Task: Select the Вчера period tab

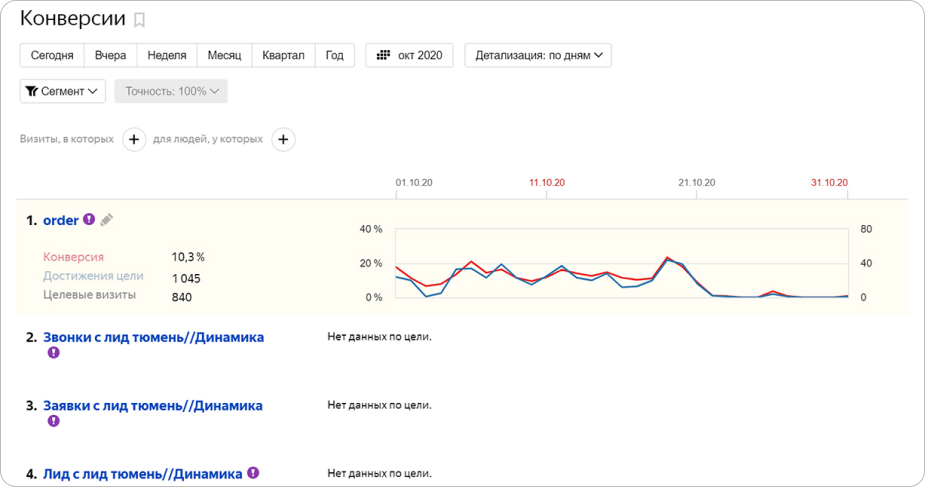Action: [110, 55]
